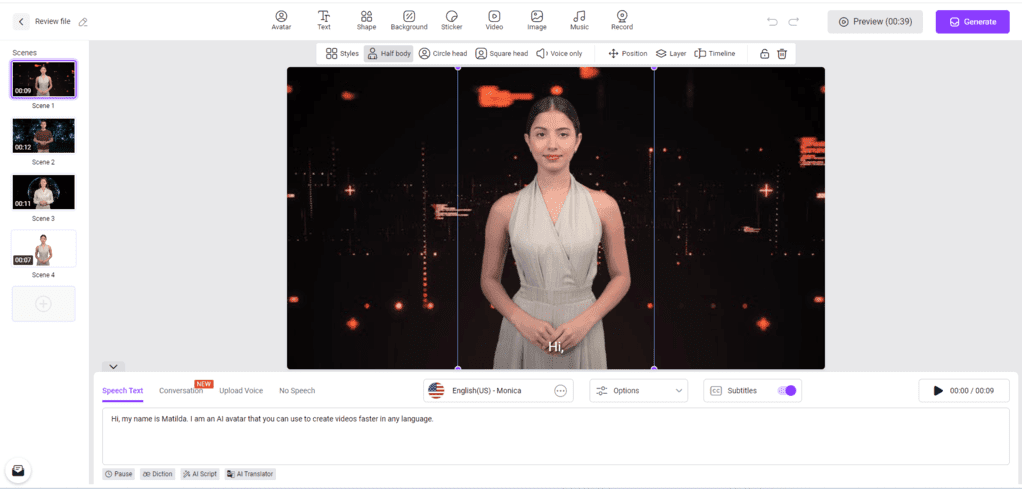The width and height of the screenshot is (1022, 489).
Task: Switch to the No Speech tab
Action: 297,391
